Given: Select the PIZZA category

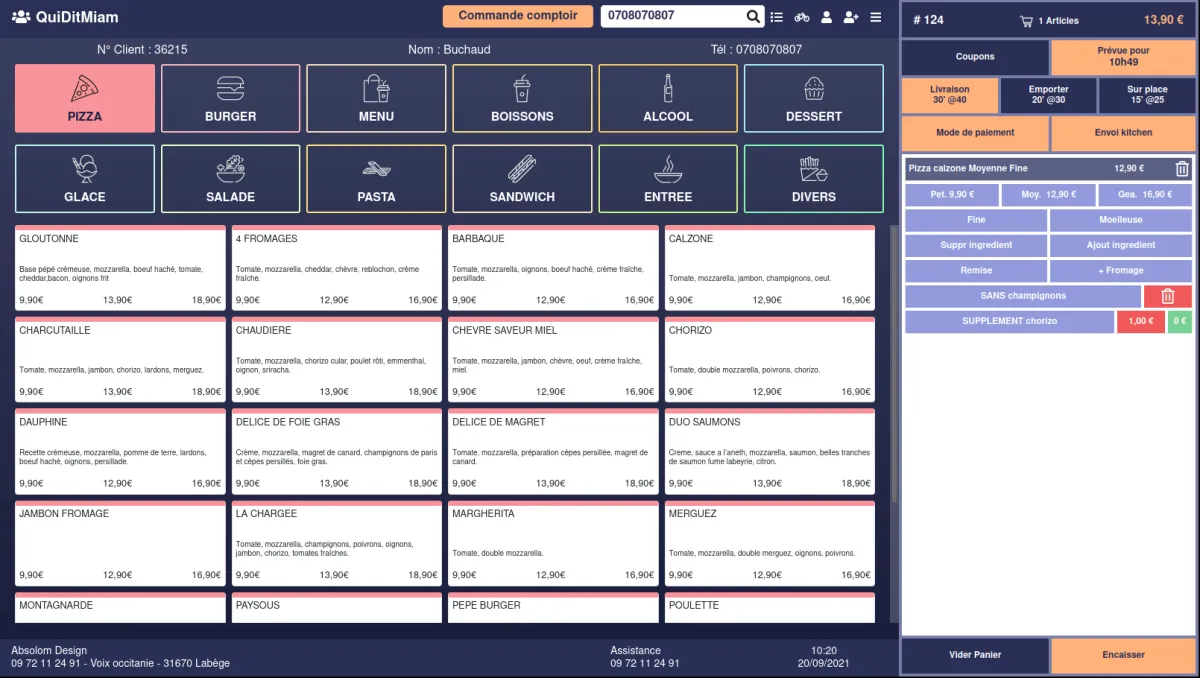Looking at the screenshot, I should coord(85,98).
